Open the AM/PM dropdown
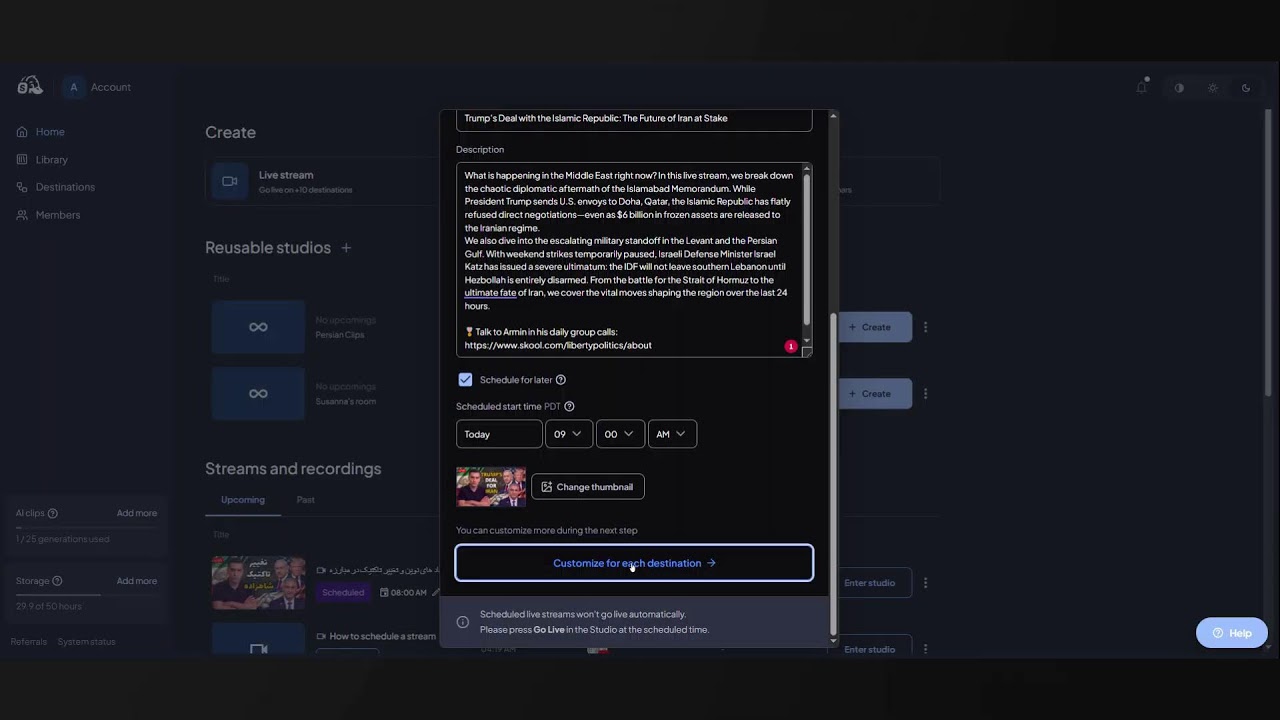Image resolution: width=1280 pixels, height=720 pixels. pyautogui.click(x=672, y=434)
